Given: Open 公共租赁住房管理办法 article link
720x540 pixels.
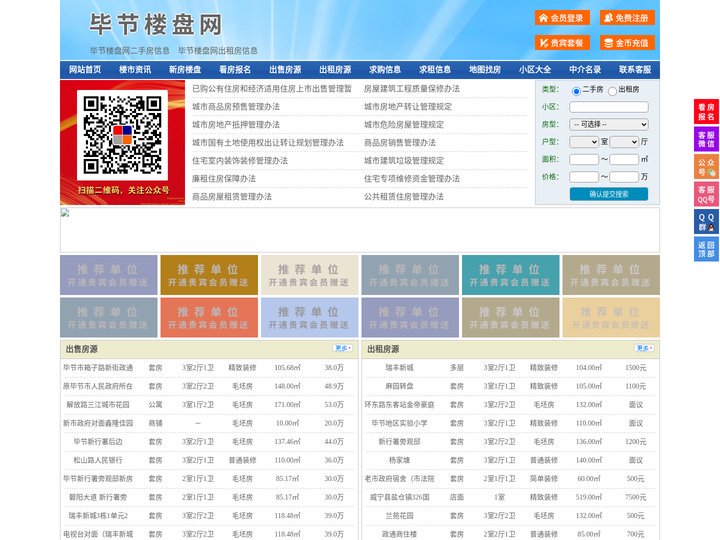Looking at the screenshot, I should [404, 196].
